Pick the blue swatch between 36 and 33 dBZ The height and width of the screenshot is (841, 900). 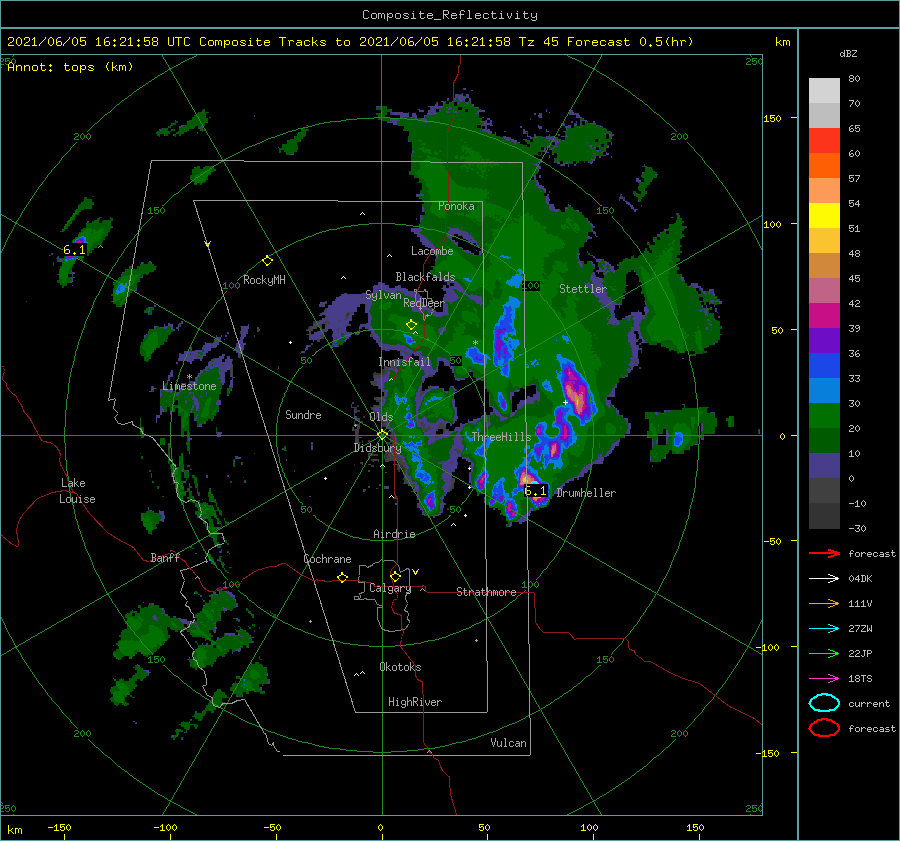[824, 366]
